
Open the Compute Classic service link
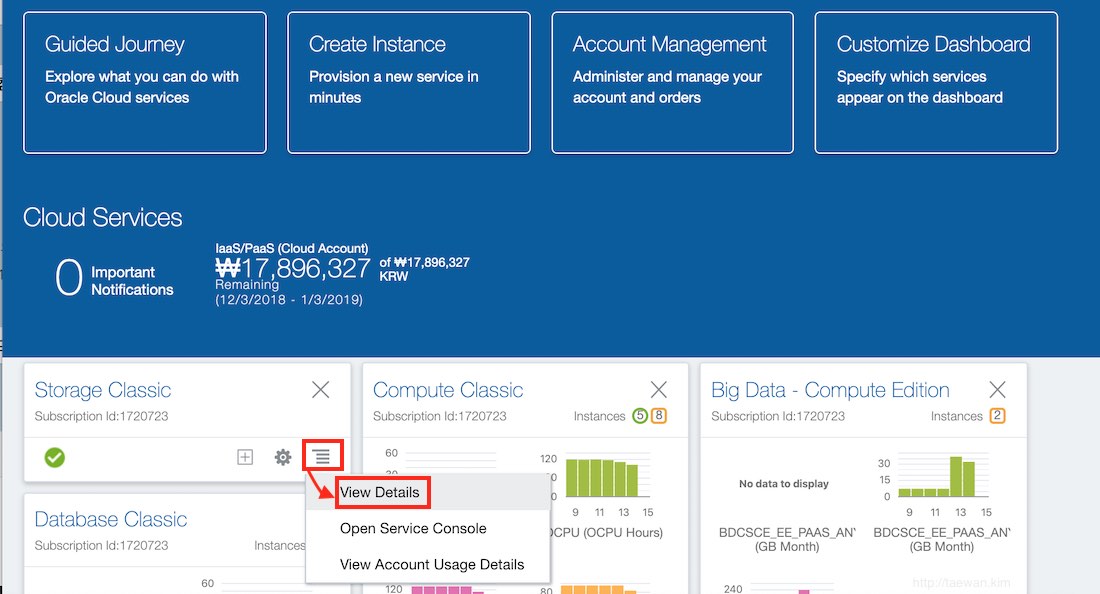[x=448, y=390]
